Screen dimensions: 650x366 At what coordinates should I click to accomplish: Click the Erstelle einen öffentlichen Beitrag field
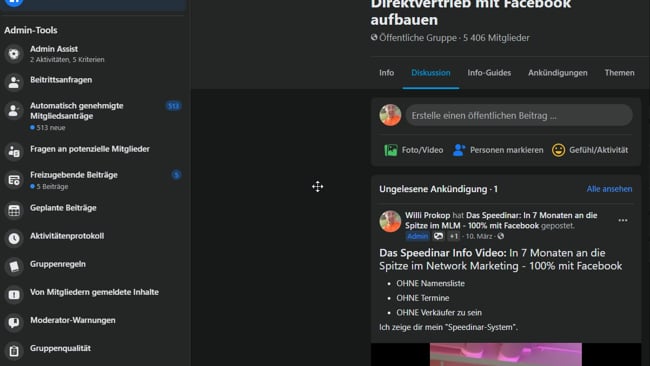pos(519,116)
